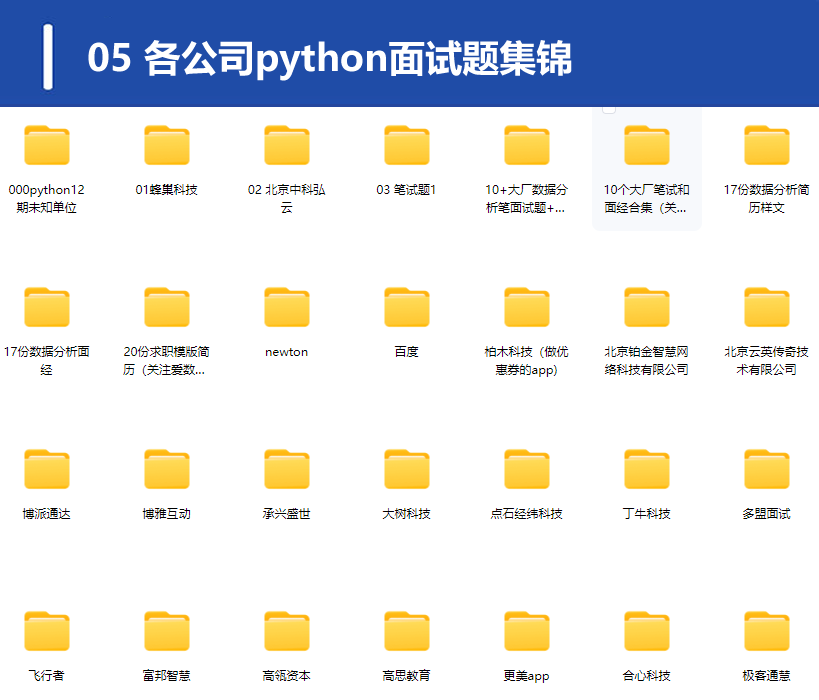
Task: Open the 01蜂巢科技 folder icon
Action: [167, 145]
